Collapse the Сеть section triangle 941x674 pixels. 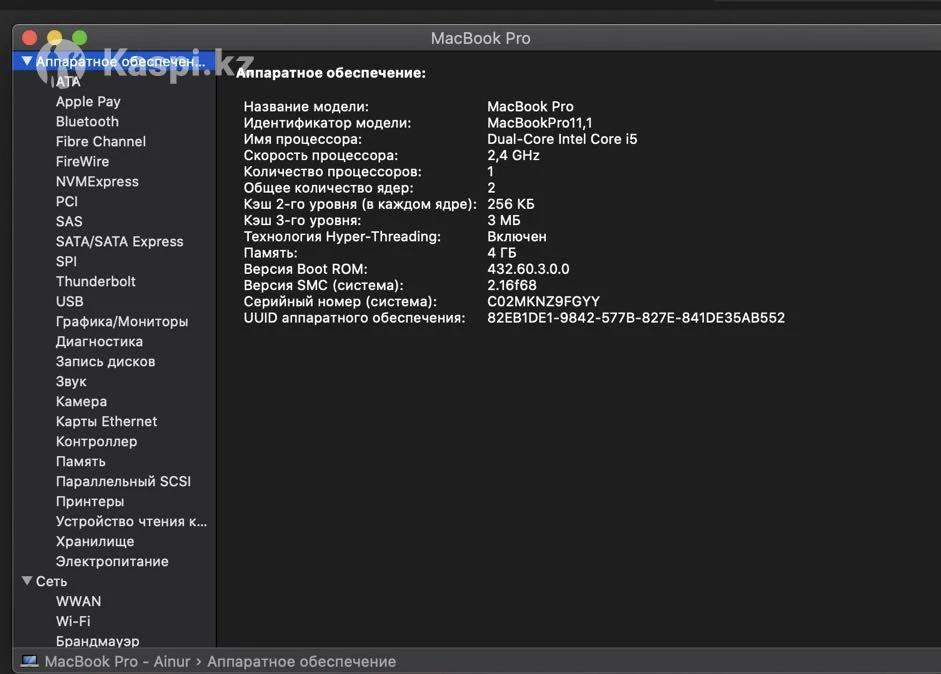[x=27, y=581]
